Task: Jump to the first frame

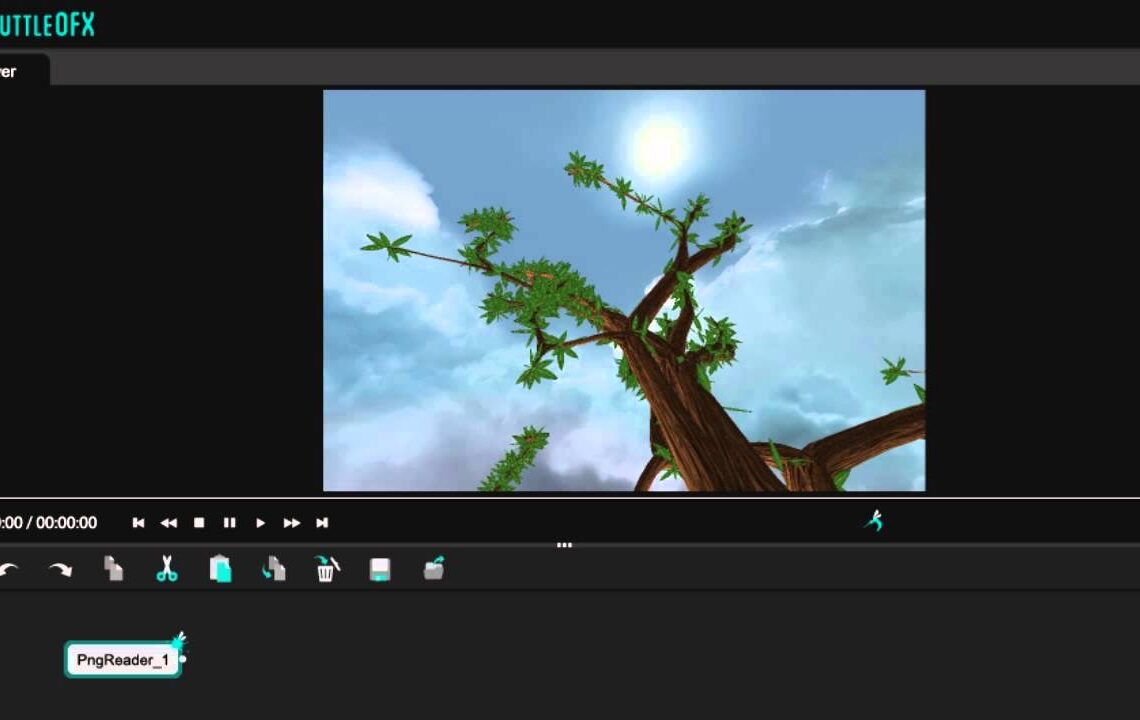Action: point(138,522)
